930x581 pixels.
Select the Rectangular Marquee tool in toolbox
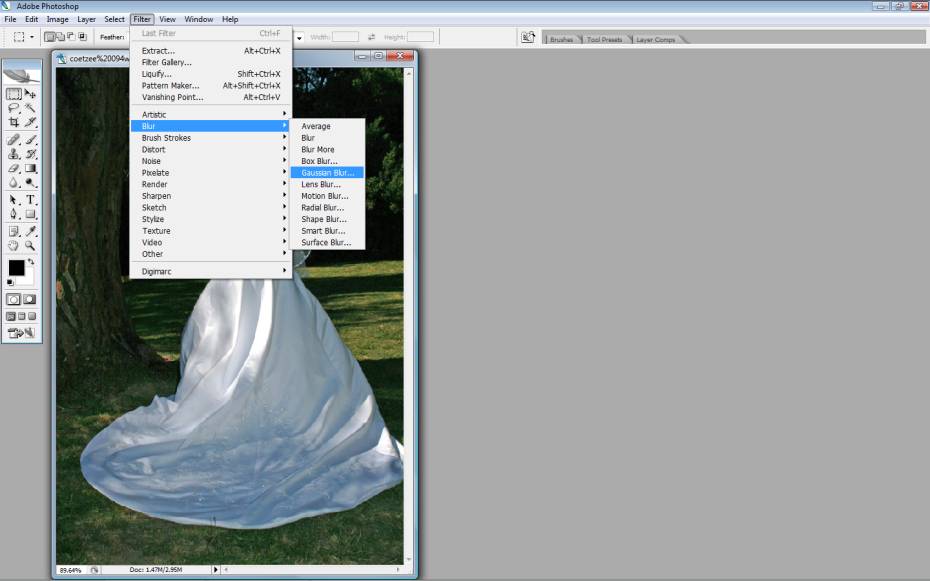[x=14, y=94]
